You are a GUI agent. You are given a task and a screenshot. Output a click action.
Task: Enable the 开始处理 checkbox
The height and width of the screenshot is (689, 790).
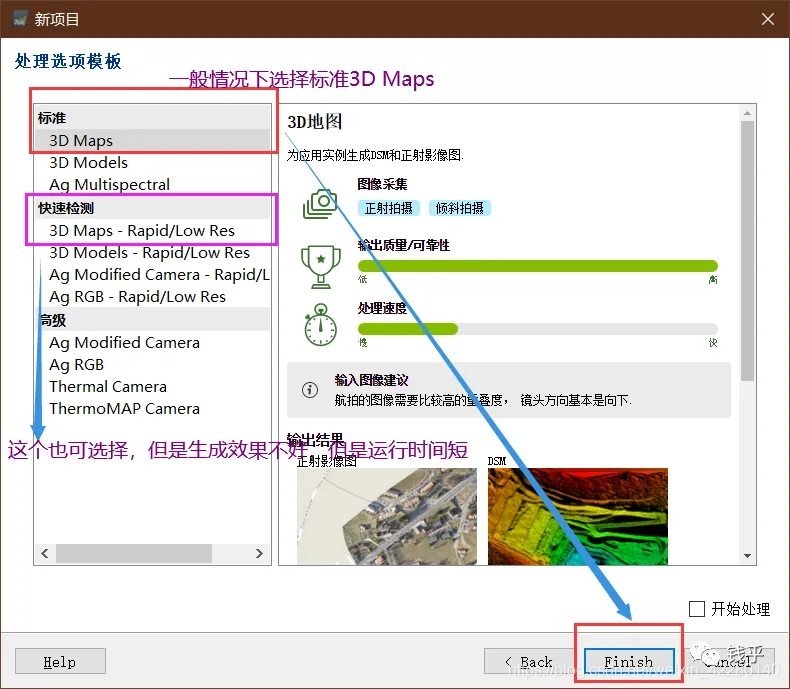pos(698,608)
